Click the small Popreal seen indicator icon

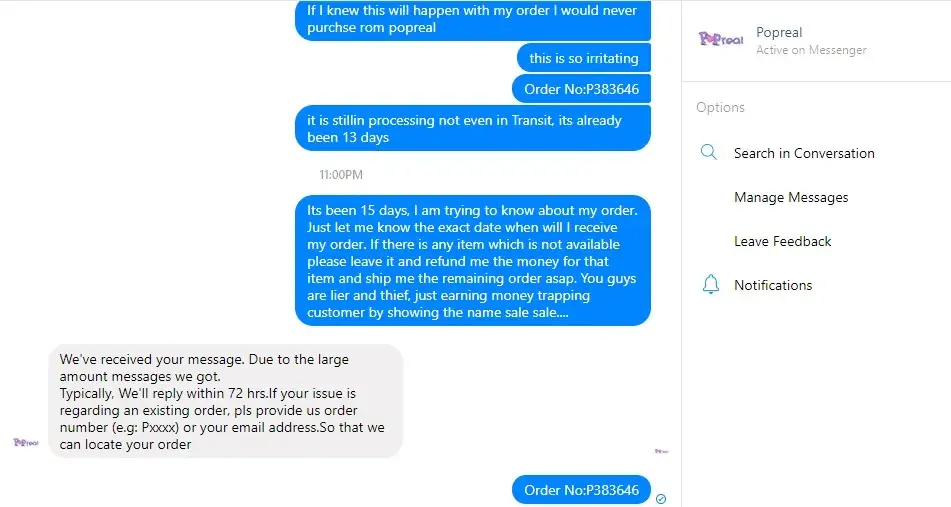point(661,451)
